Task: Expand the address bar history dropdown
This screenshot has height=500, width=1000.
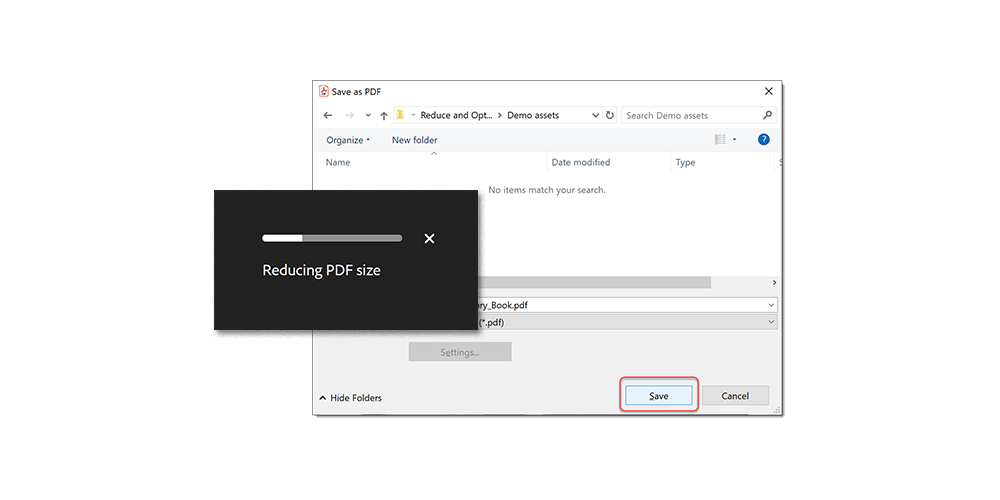Action: [x=596, y=115]
